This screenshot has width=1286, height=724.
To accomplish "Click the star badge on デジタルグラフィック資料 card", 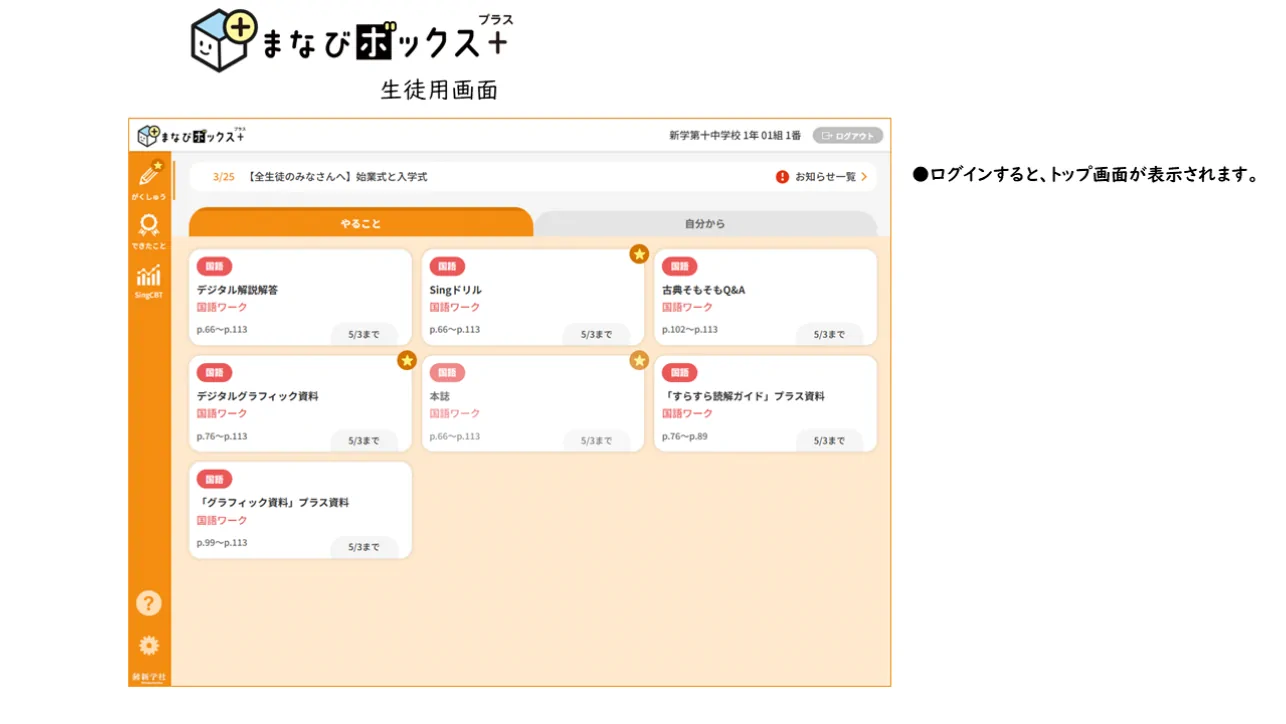I will (x=407, y=360).
